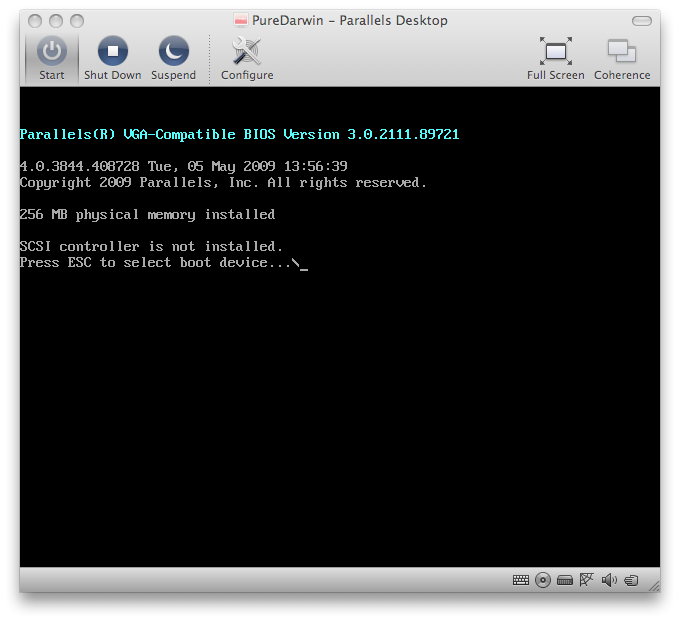Click '256 MB physical memory installed' text
Screen dimensions: 680x622
click(x=147, y=215)
